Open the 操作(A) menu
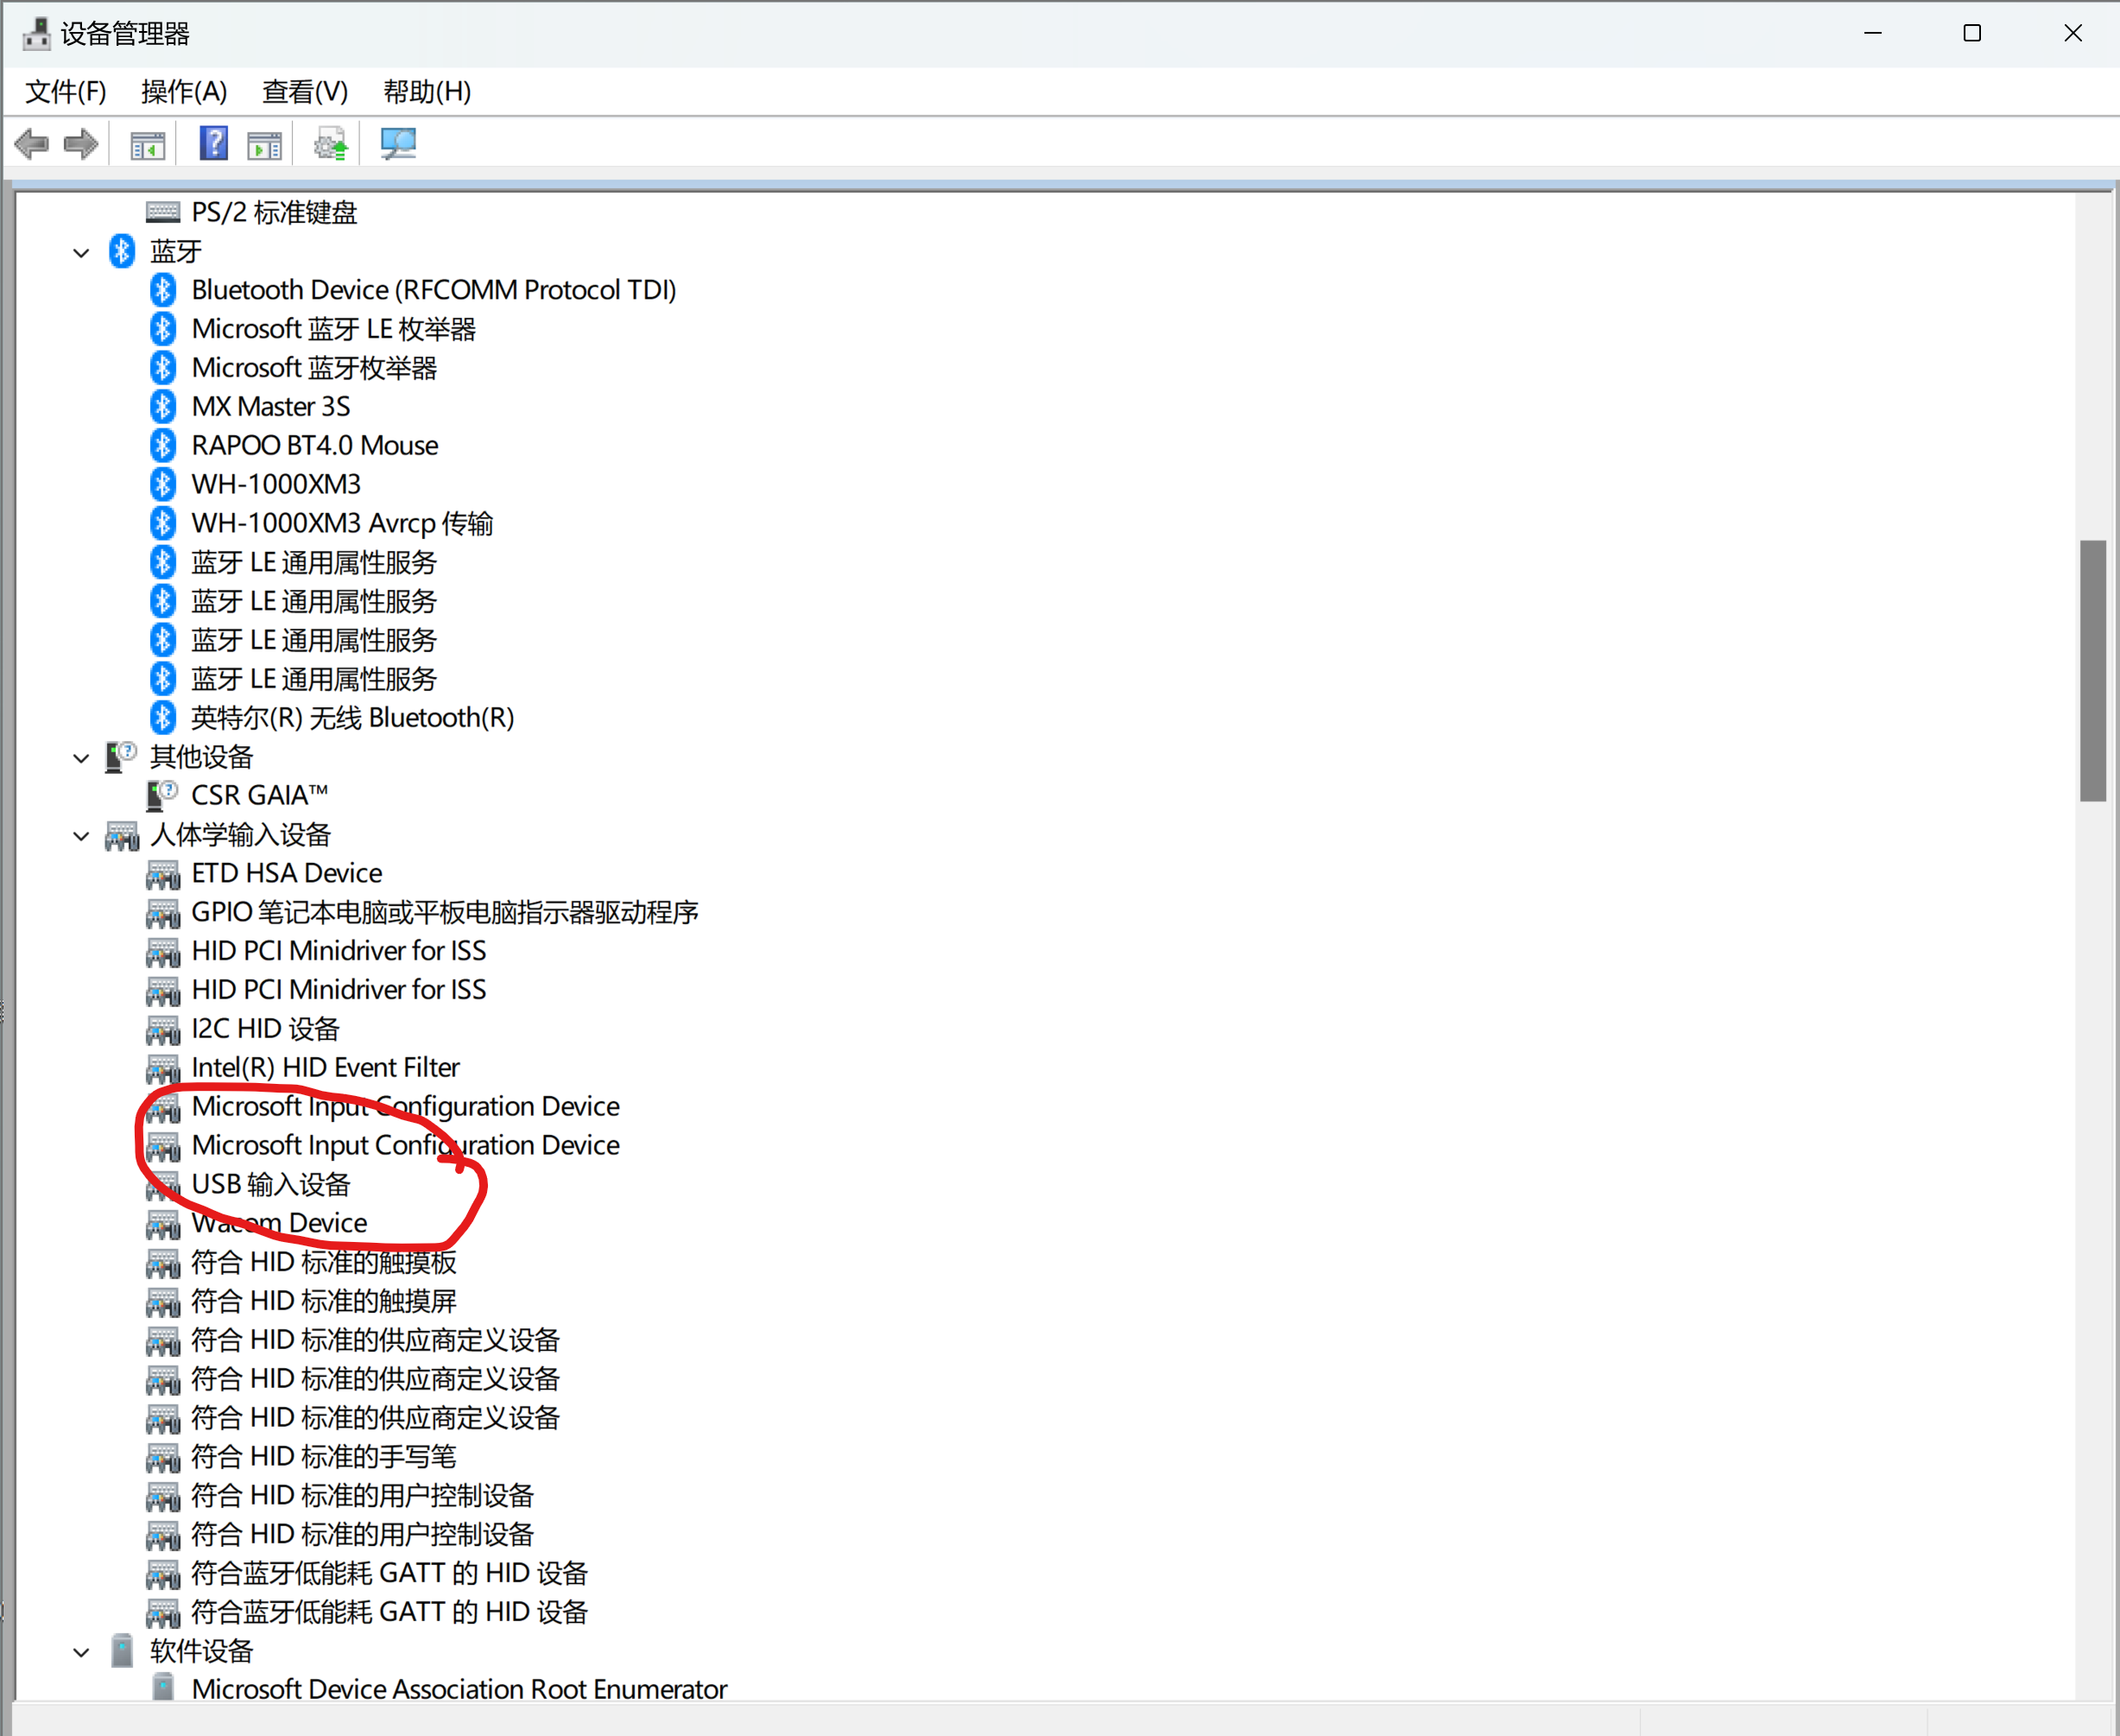The height and width of the screenshot is (1736, 2120). coord(184,92)
